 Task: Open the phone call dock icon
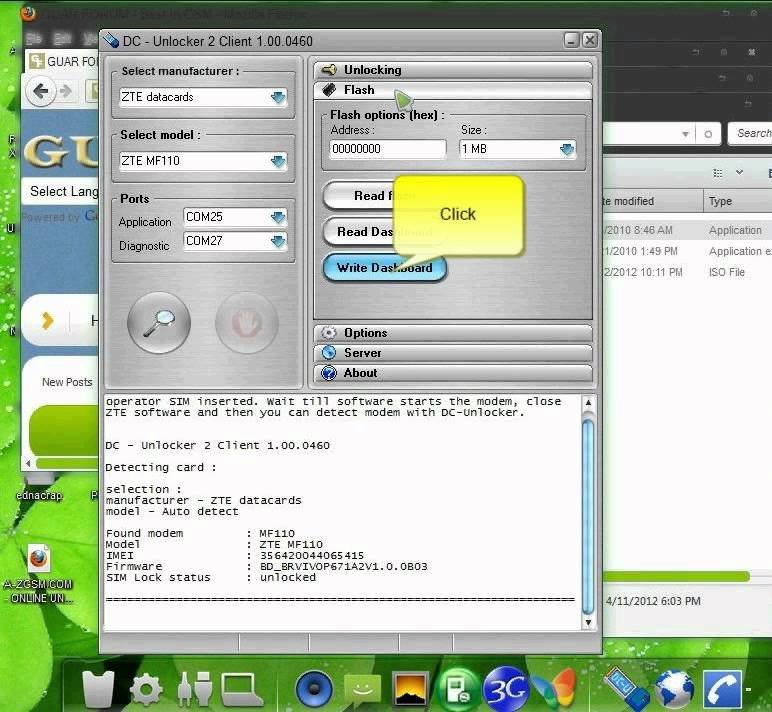tap(722, 689)
